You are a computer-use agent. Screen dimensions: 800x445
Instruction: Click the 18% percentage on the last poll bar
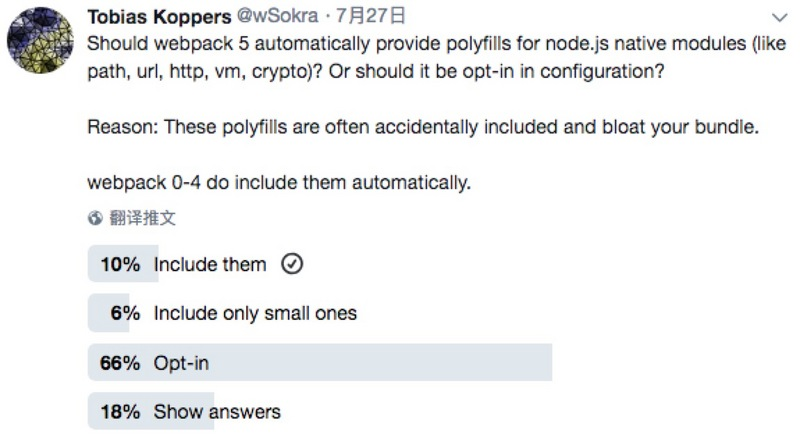120,411
